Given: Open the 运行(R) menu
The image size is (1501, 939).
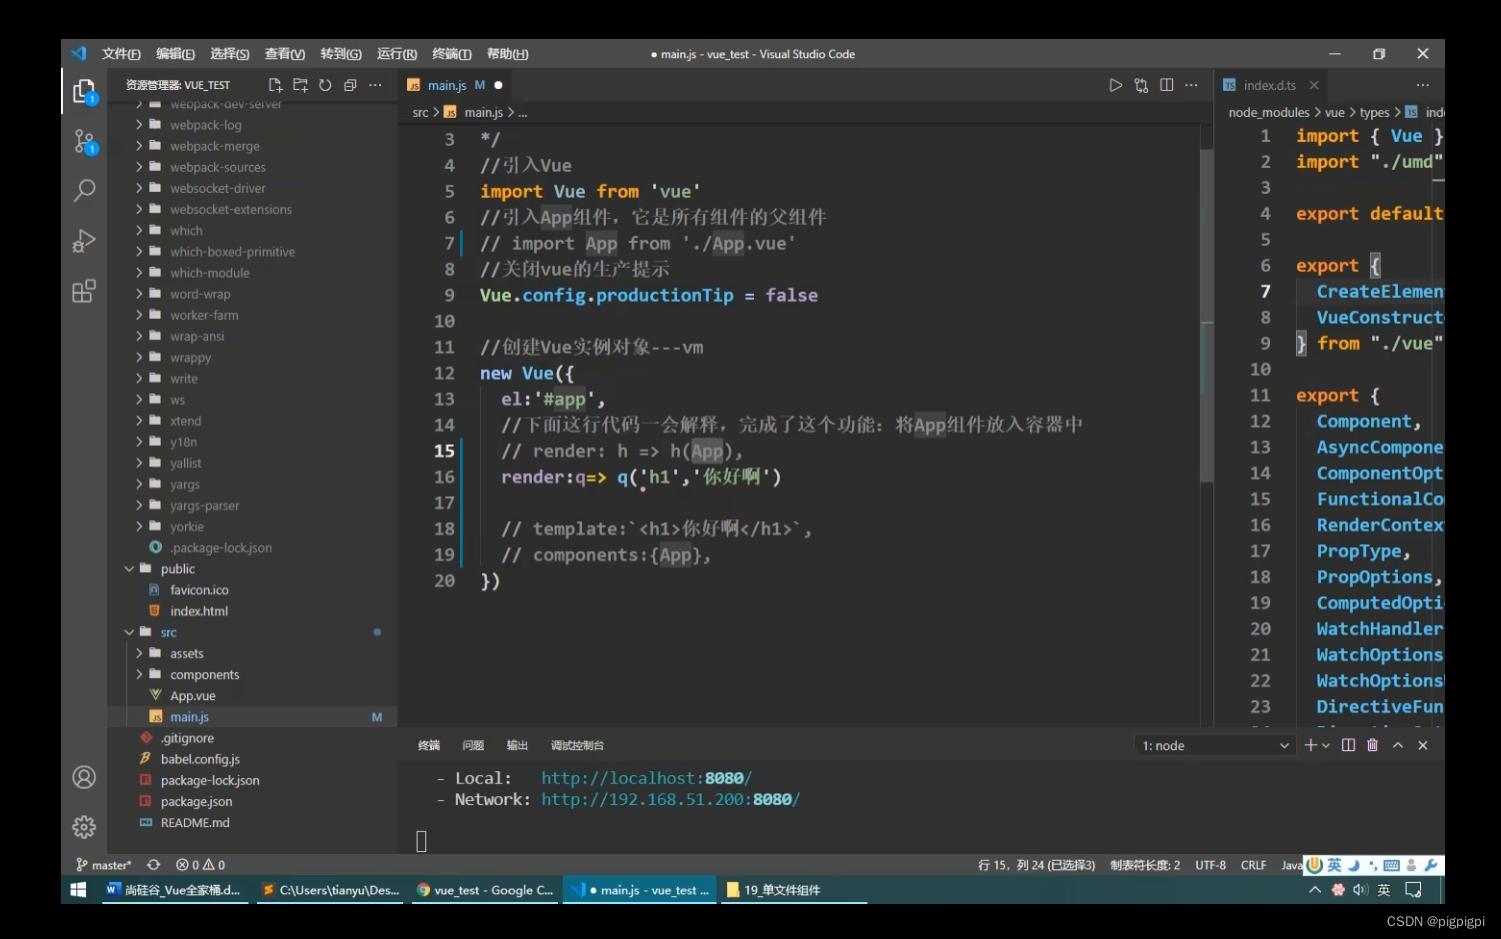Looking at the screenshot, I should tap(397, 54).
